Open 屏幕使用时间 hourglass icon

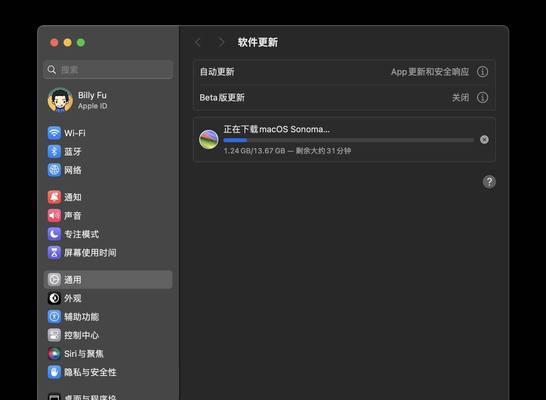(x=54, y=252)
